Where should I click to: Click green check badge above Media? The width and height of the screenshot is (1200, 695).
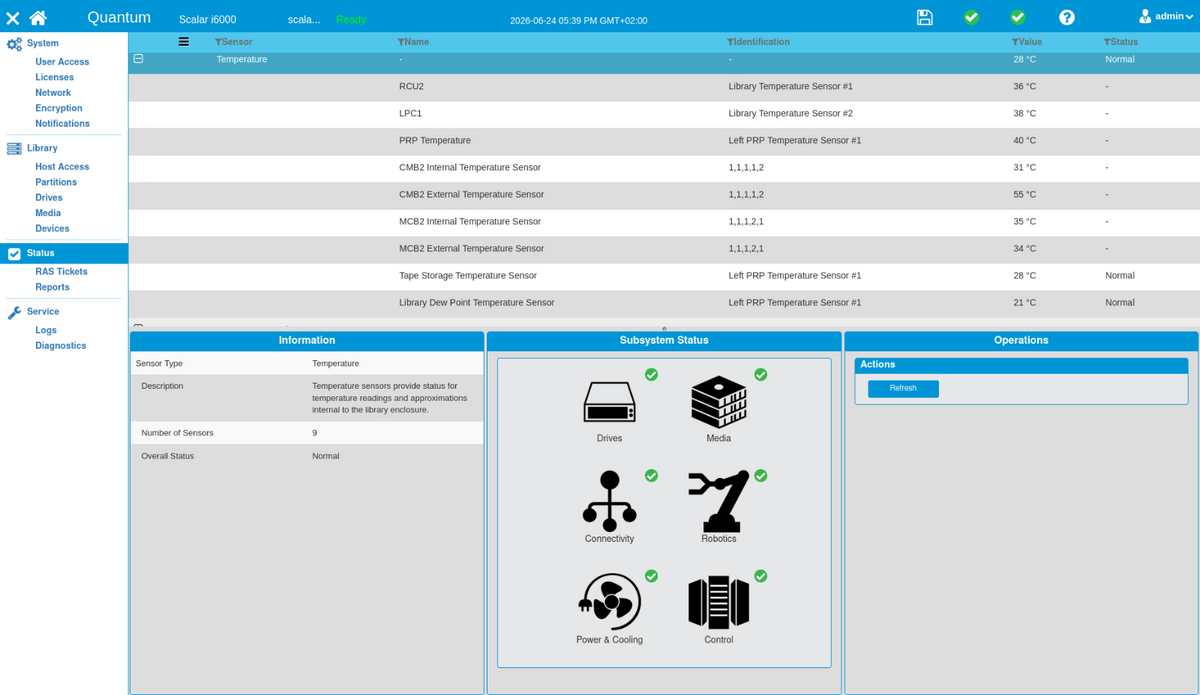coord(760,374)
